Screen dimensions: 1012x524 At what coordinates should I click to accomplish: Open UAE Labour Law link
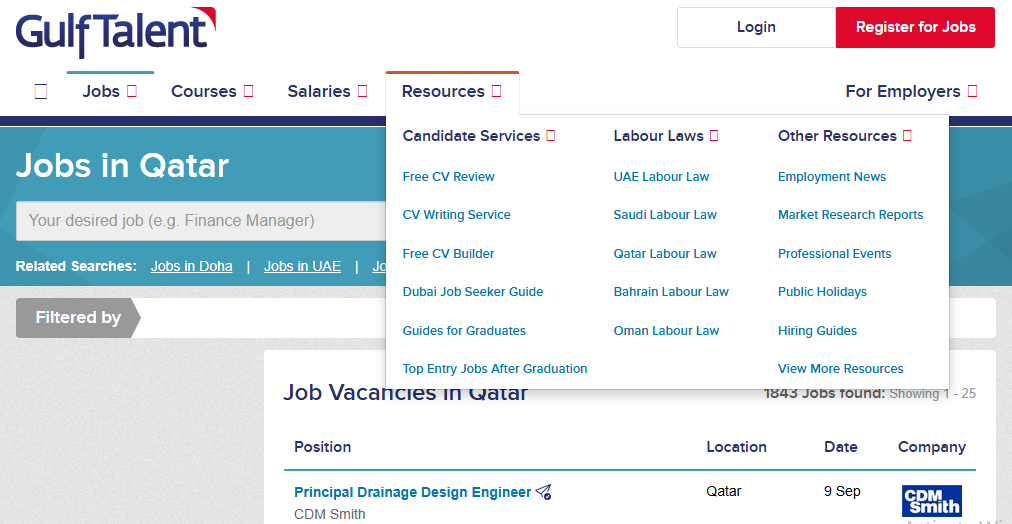tap(662, 177)
